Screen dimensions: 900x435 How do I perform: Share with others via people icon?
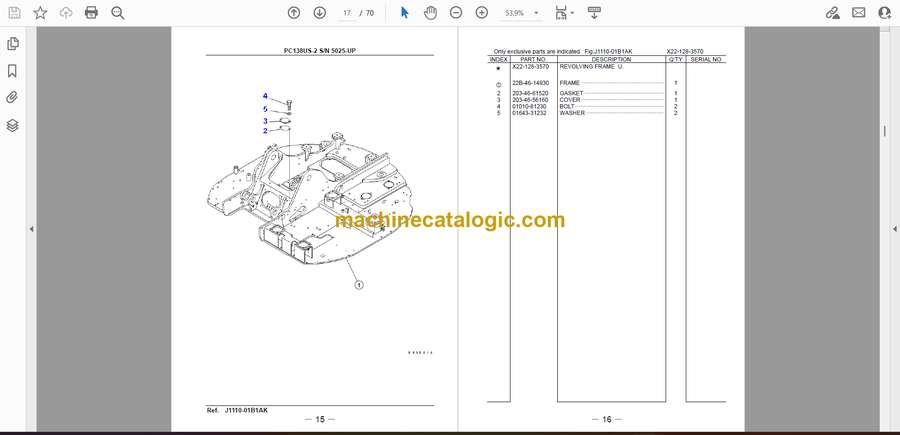[x=885, y=13]
